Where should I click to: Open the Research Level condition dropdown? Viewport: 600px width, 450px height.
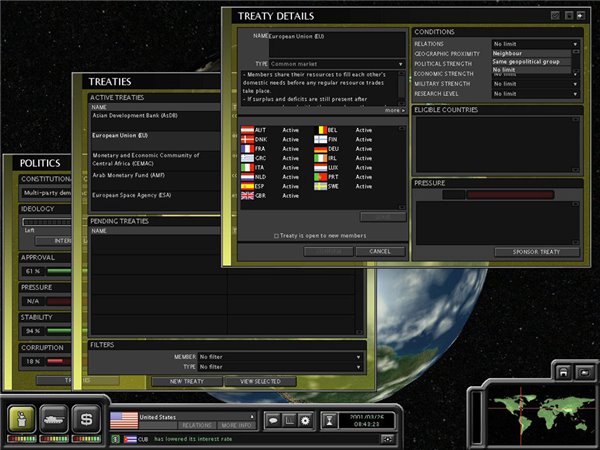click(x=535, y=94)
